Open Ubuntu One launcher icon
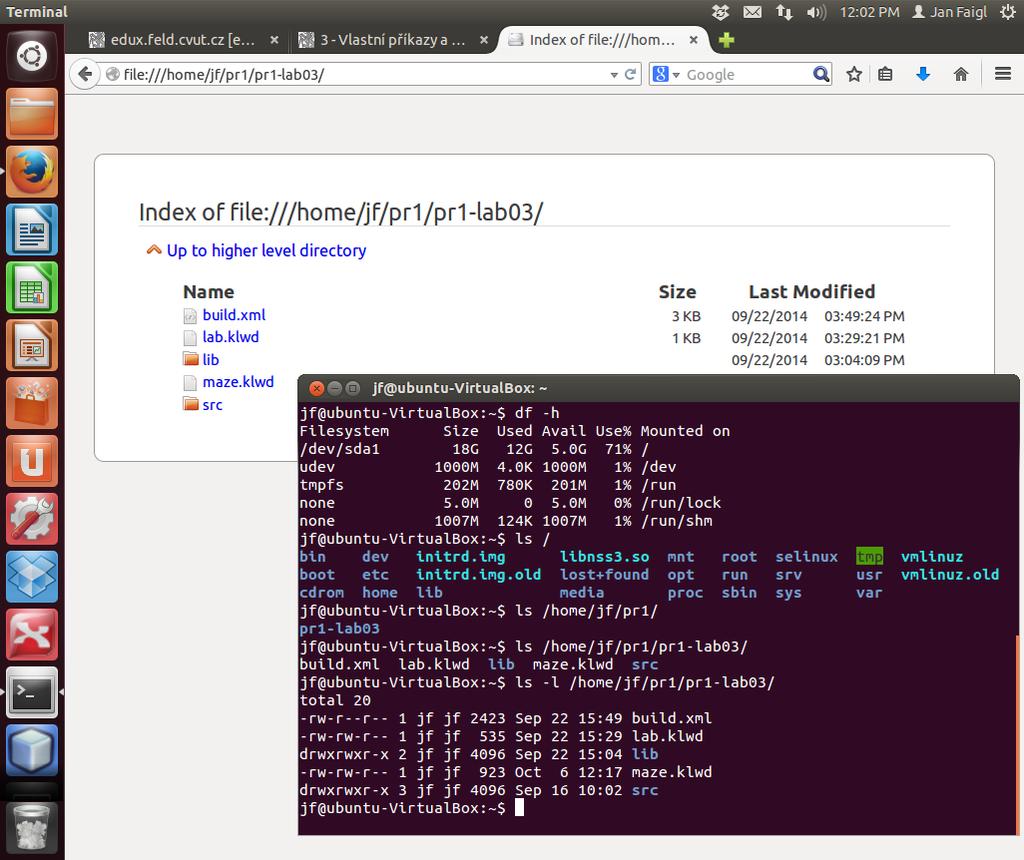 31,461
